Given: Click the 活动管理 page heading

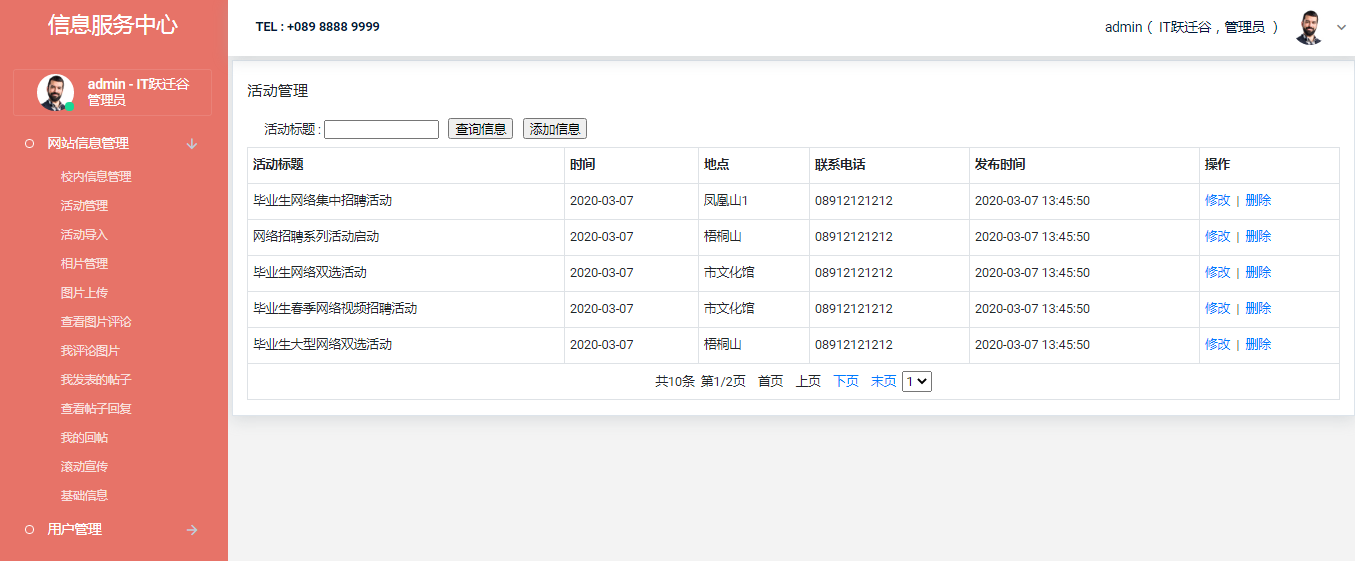Looking at the screenshot, I should tap(278, 91).
